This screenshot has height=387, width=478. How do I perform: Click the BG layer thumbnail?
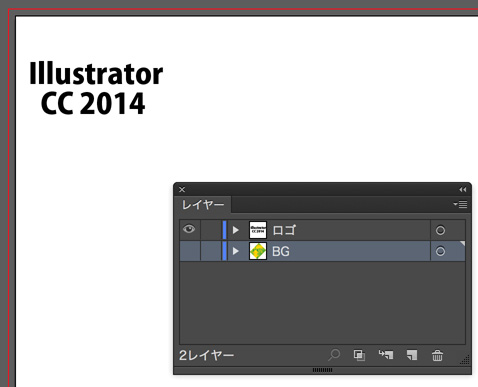click(258, 251)
